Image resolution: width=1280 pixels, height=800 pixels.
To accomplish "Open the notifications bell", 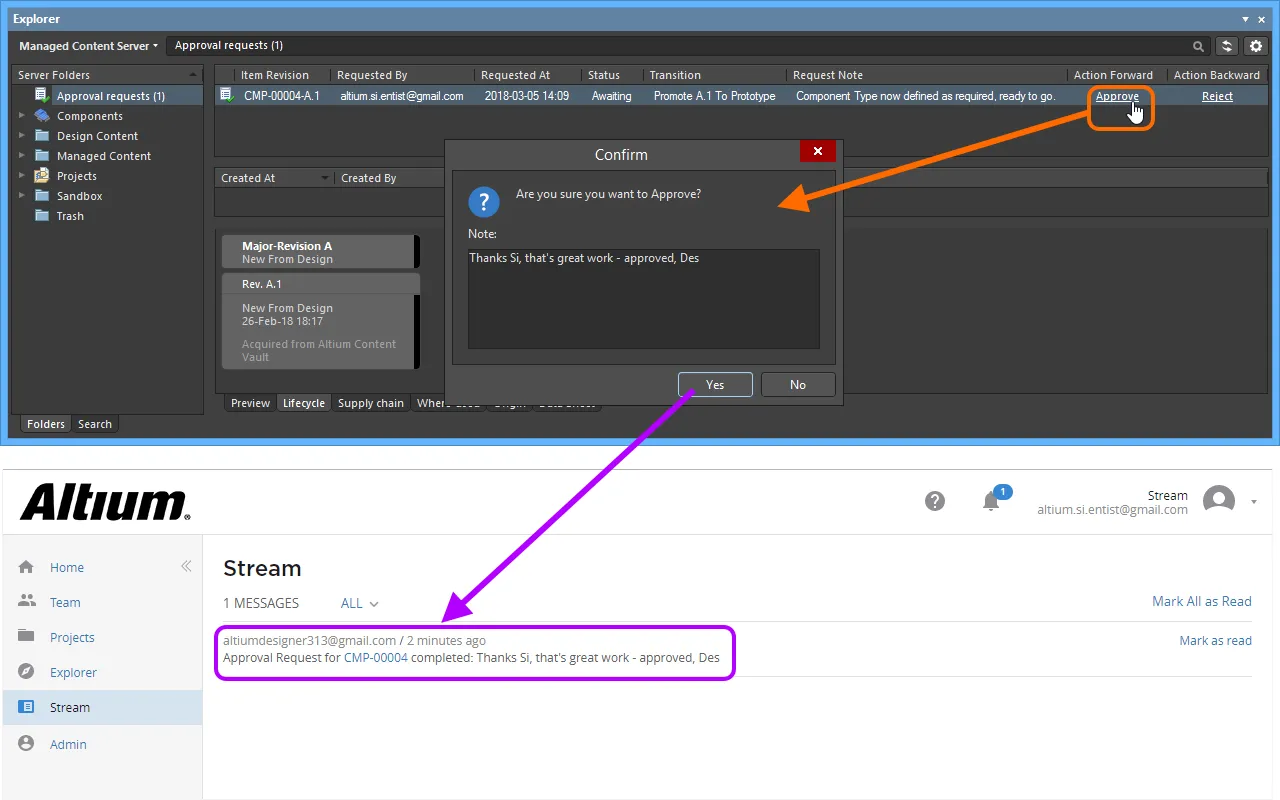I will click(992, 501).
